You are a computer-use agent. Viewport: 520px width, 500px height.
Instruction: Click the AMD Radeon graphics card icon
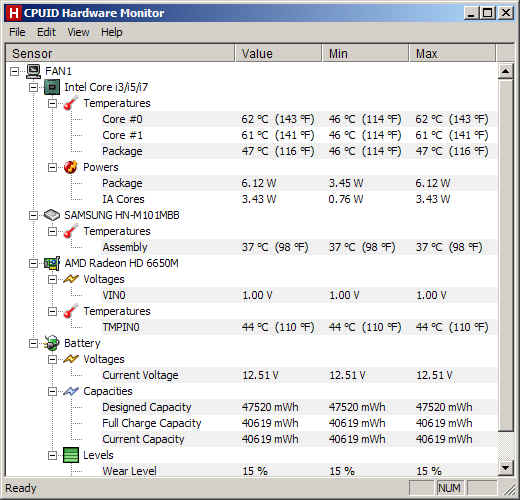52,263
